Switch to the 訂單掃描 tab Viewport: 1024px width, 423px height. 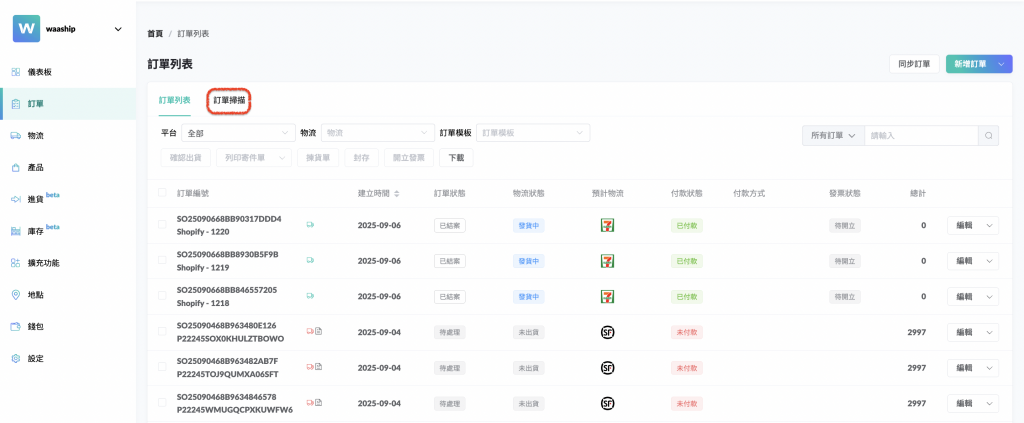pyautogui.click(x=229, y=100)
